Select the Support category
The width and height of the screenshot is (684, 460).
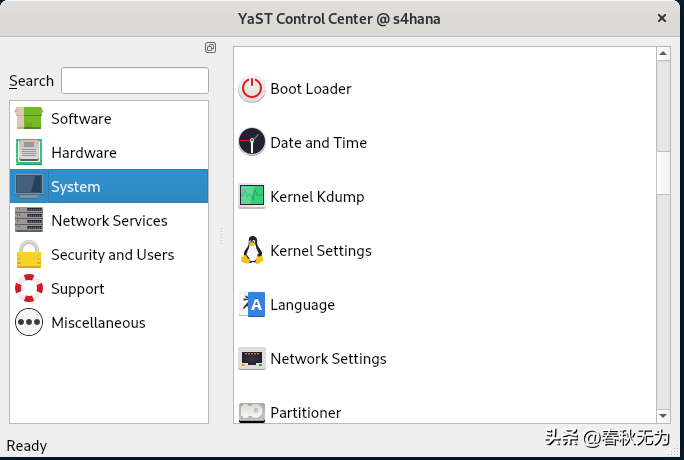[77, 289]
